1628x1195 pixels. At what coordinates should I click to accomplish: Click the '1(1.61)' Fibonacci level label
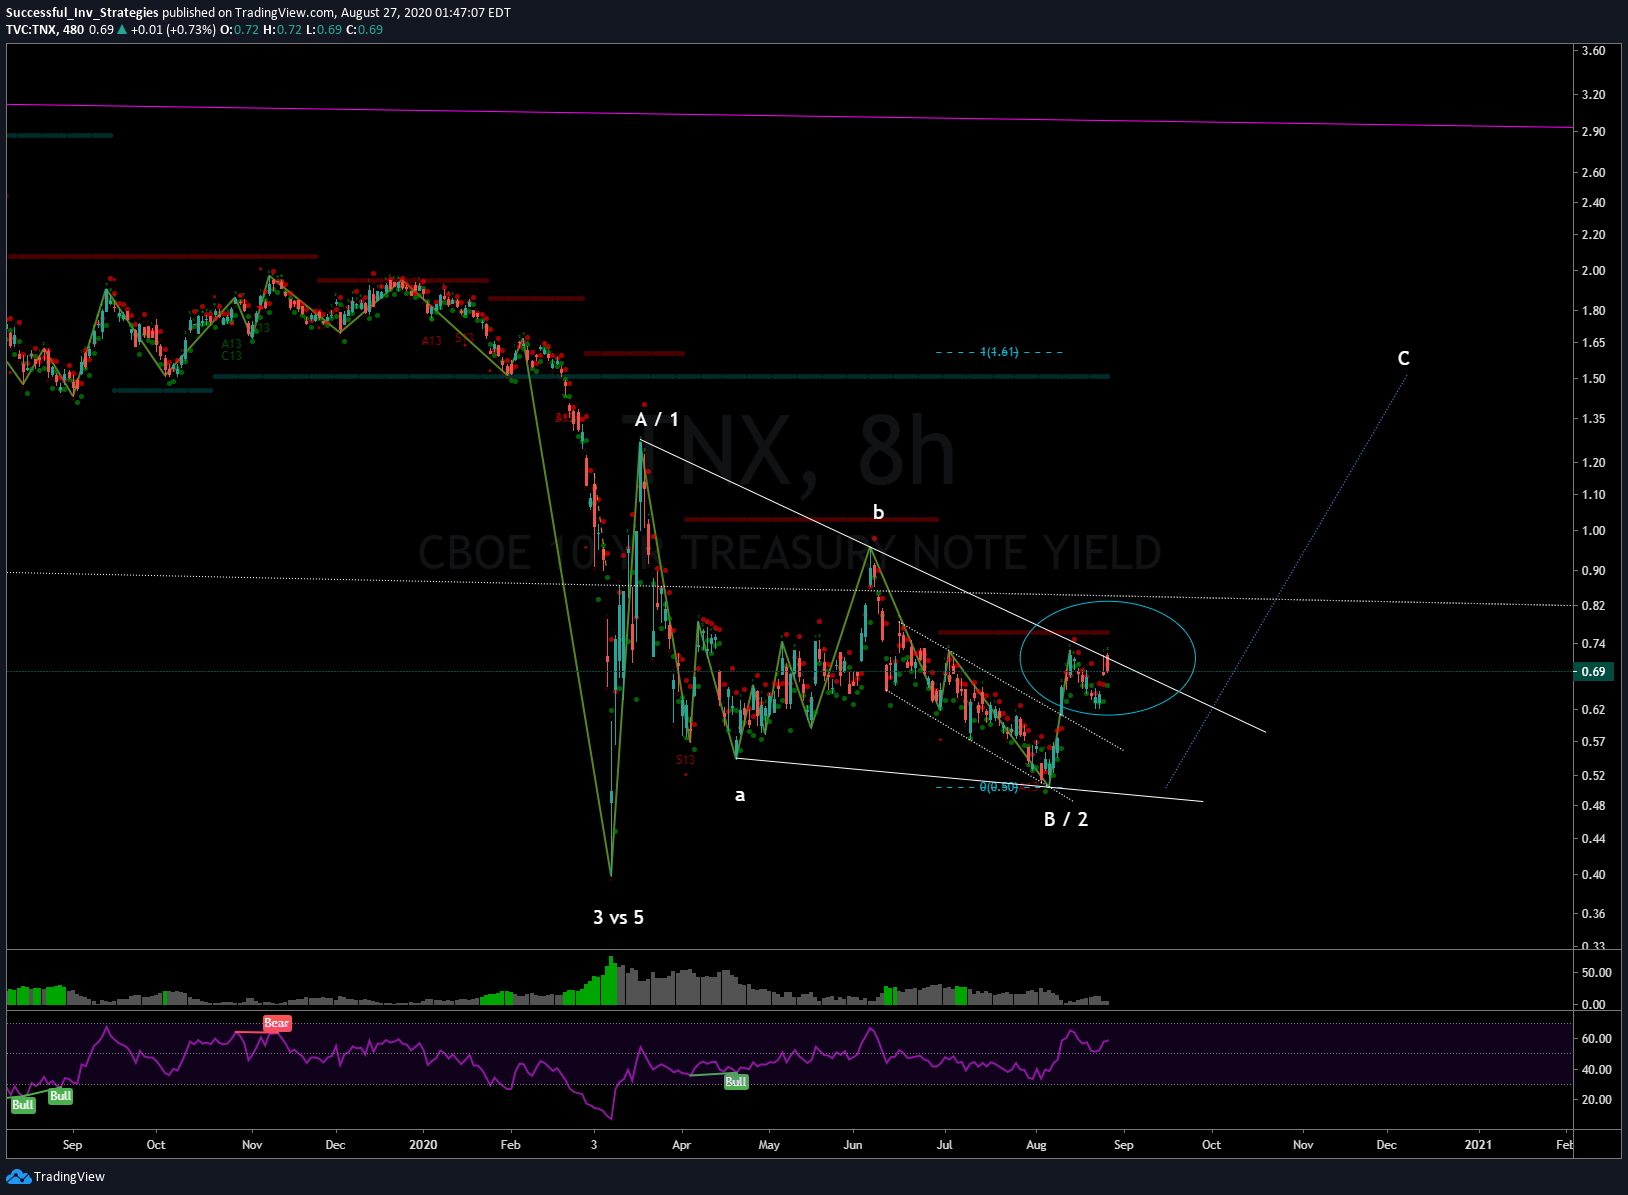[999, 352]
